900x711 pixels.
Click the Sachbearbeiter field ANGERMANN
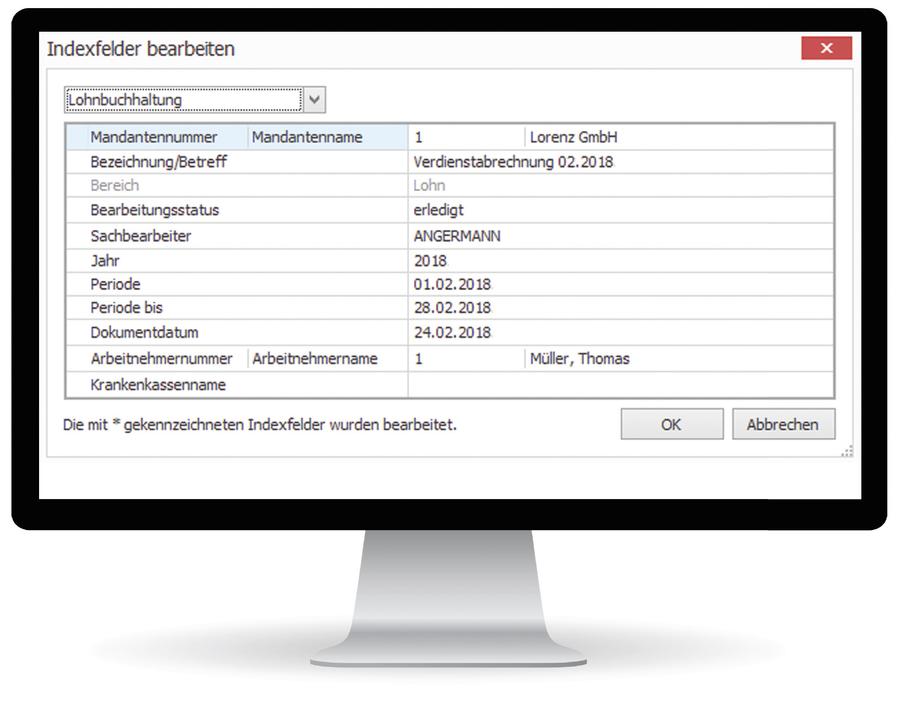(620, 236)
